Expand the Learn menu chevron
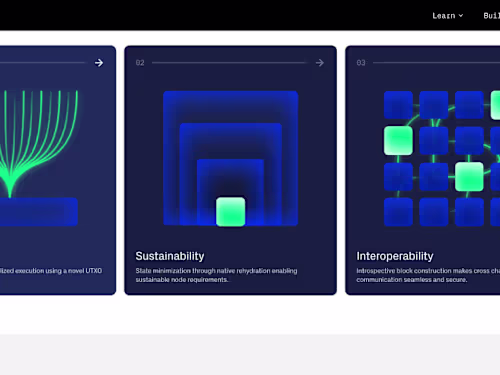Image resolution: width=500 pixels, height=375 pixels. pyautogui.click(x=461, y=16)
